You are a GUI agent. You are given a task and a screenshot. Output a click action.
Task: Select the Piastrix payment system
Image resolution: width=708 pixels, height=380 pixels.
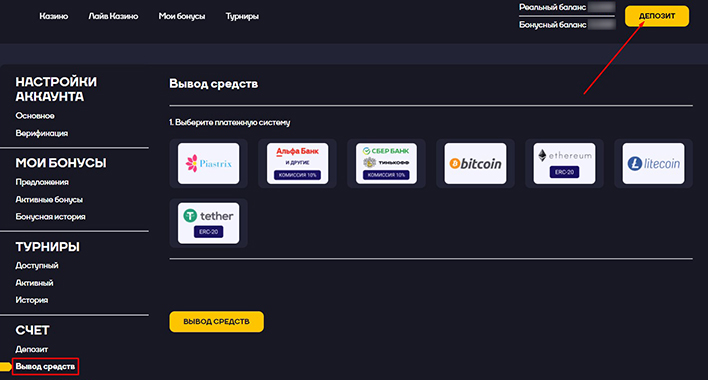(x=208, y=163)
